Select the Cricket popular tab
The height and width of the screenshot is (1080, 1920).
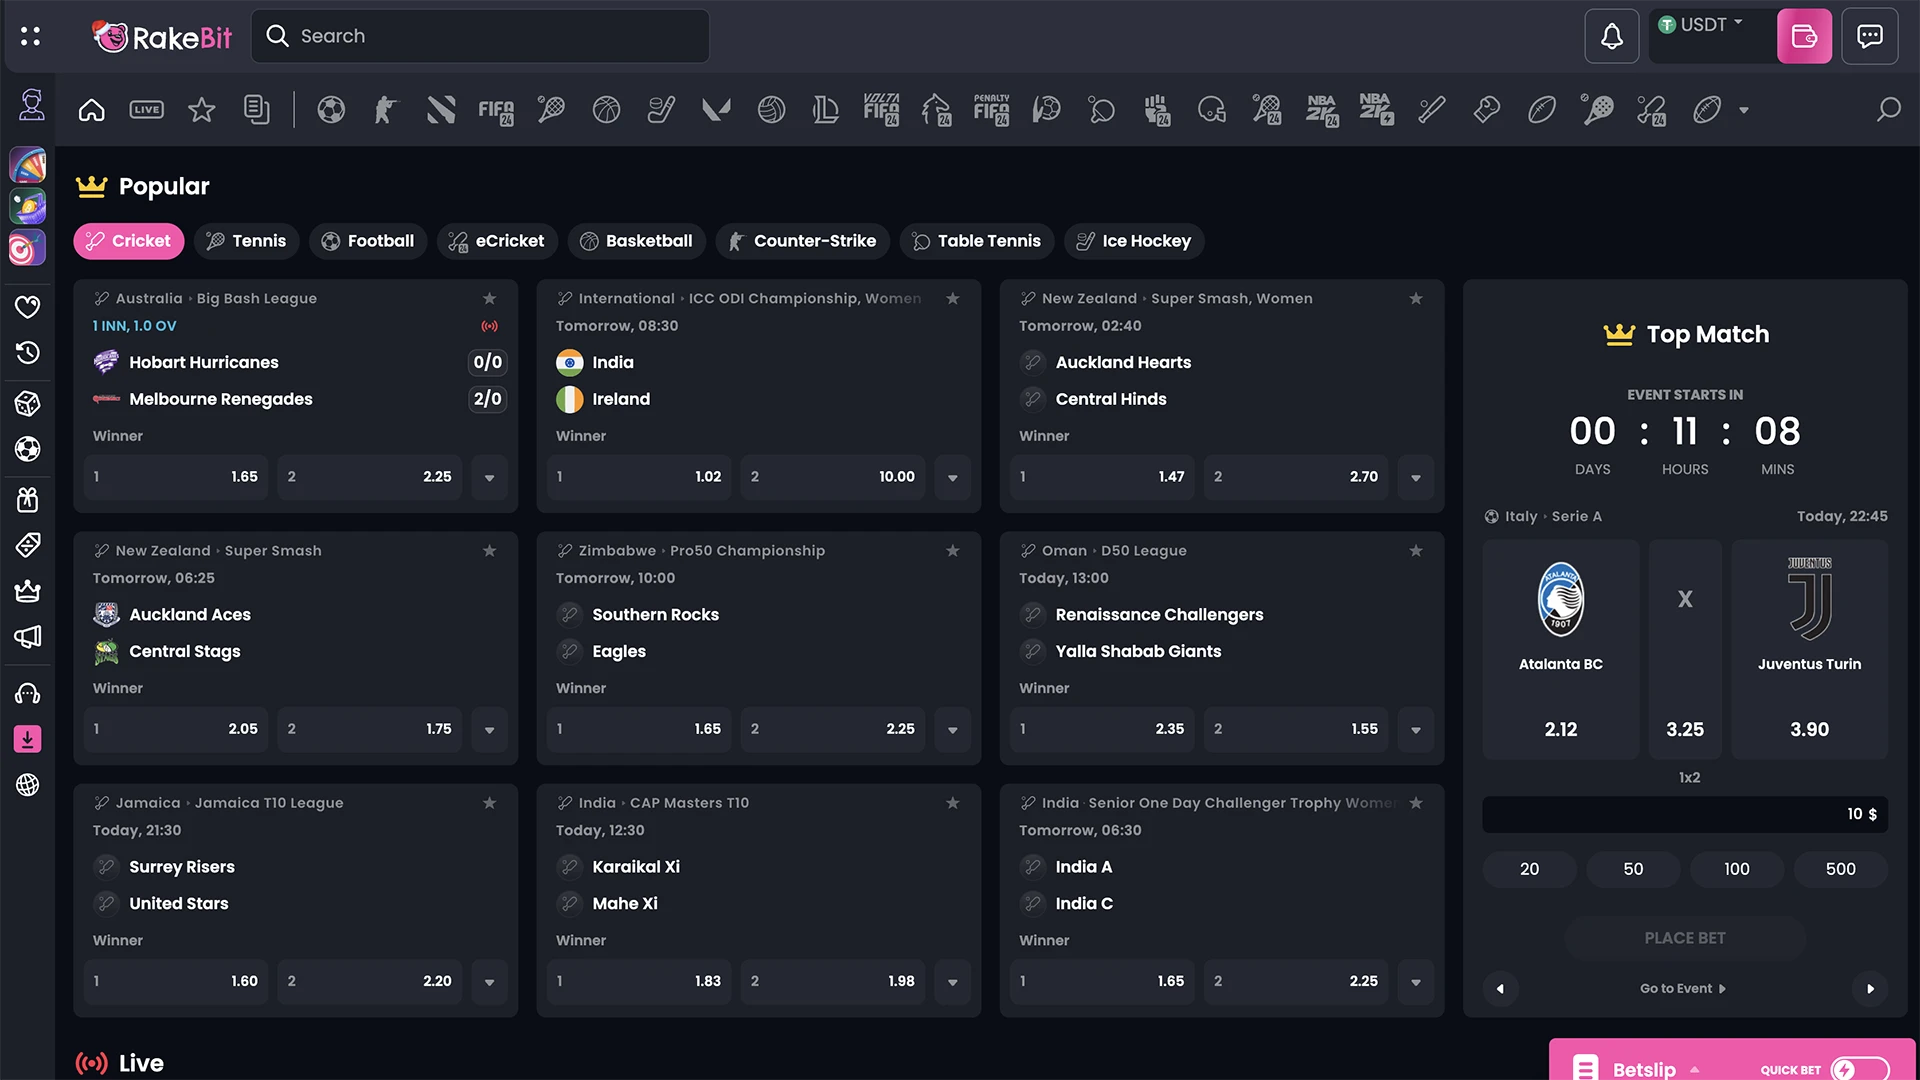point(129,241)
